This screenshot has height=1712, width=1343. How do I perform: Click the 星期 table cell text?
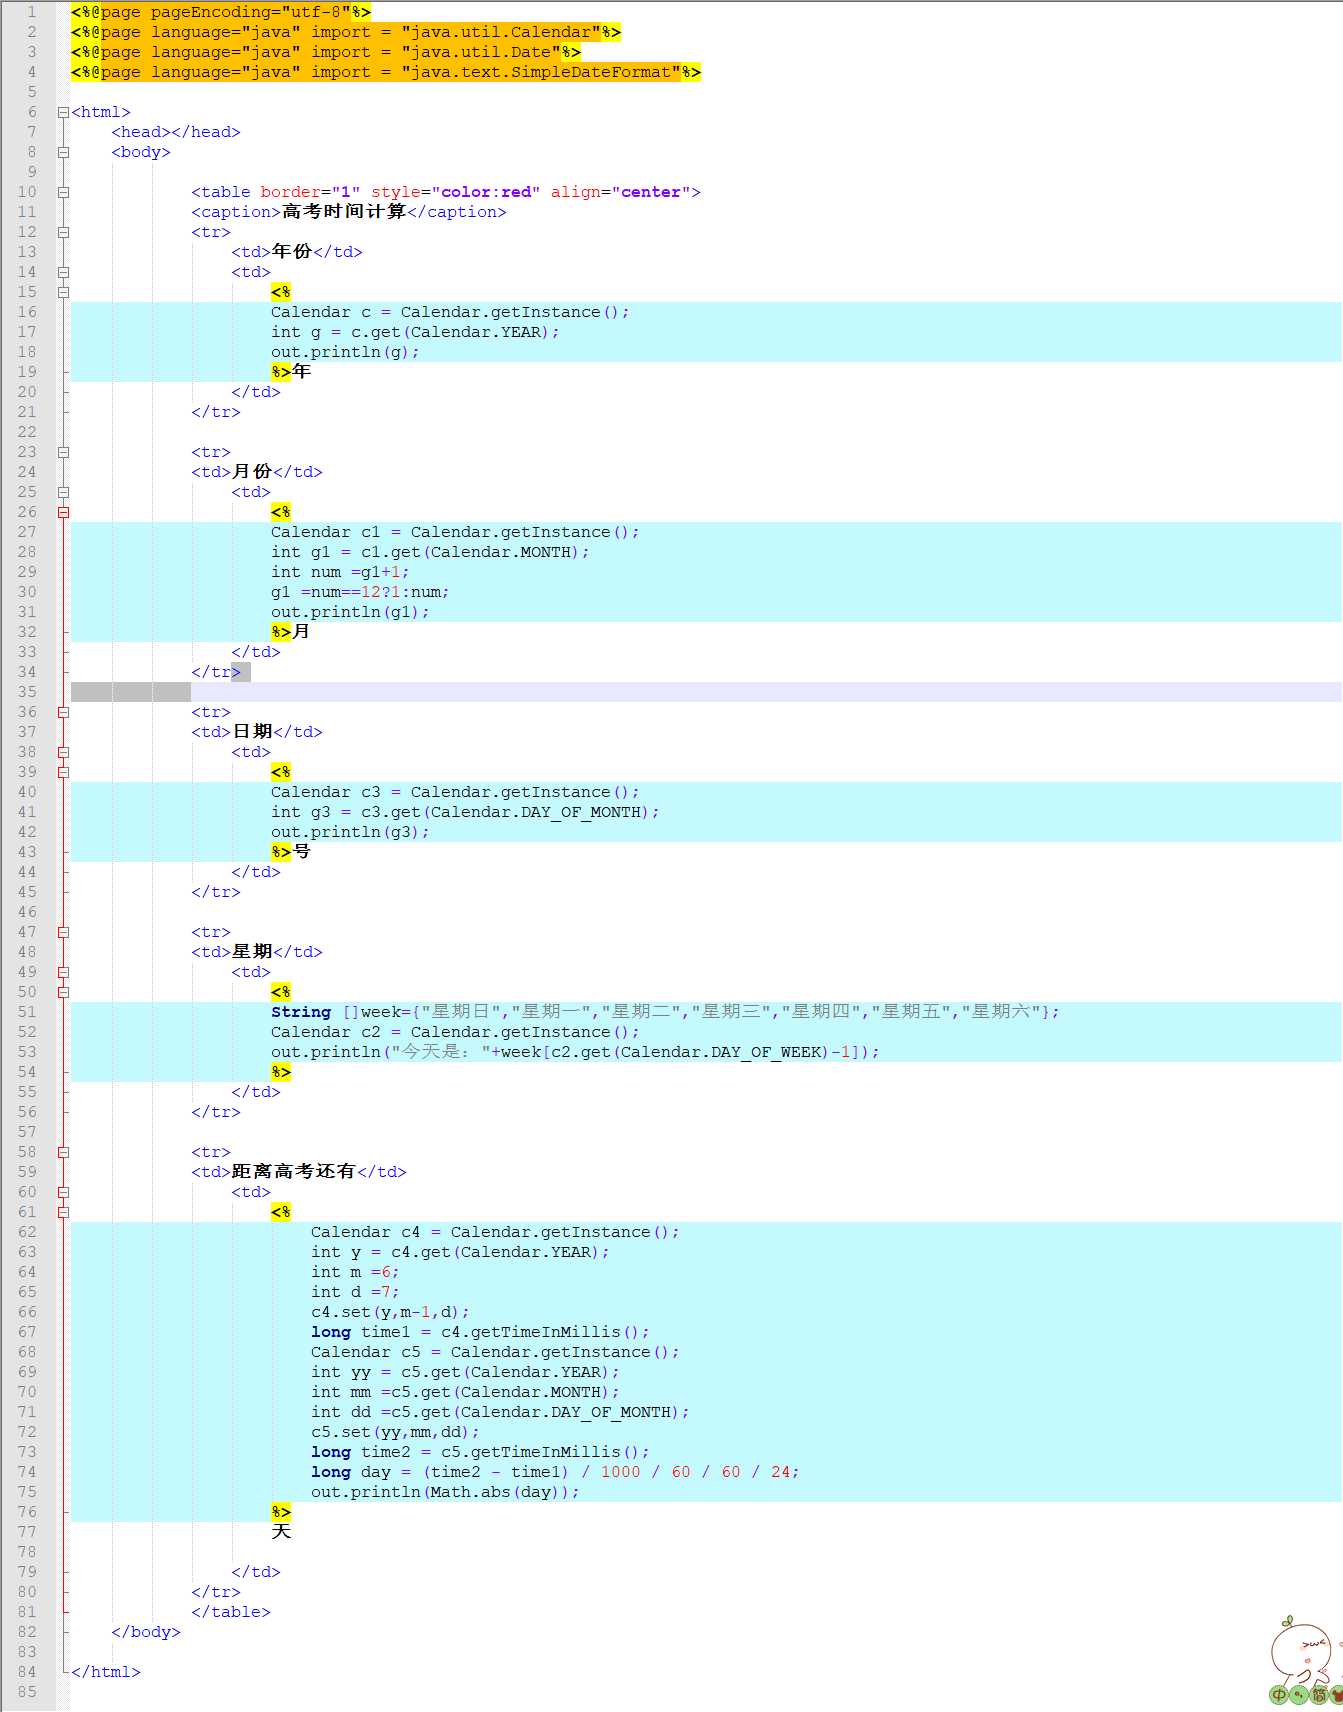coord(252,952)
